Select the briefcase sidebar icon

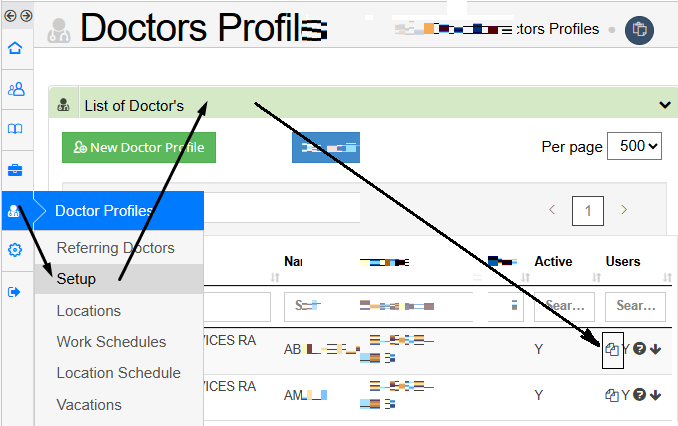coord(15,170)
